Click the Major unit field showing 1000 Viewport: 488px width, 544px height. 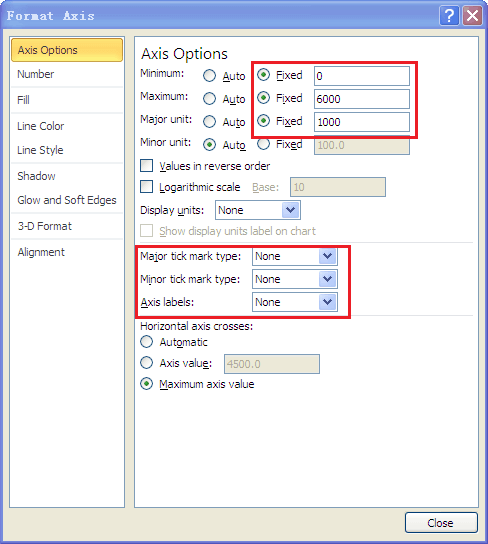[362, 122]
